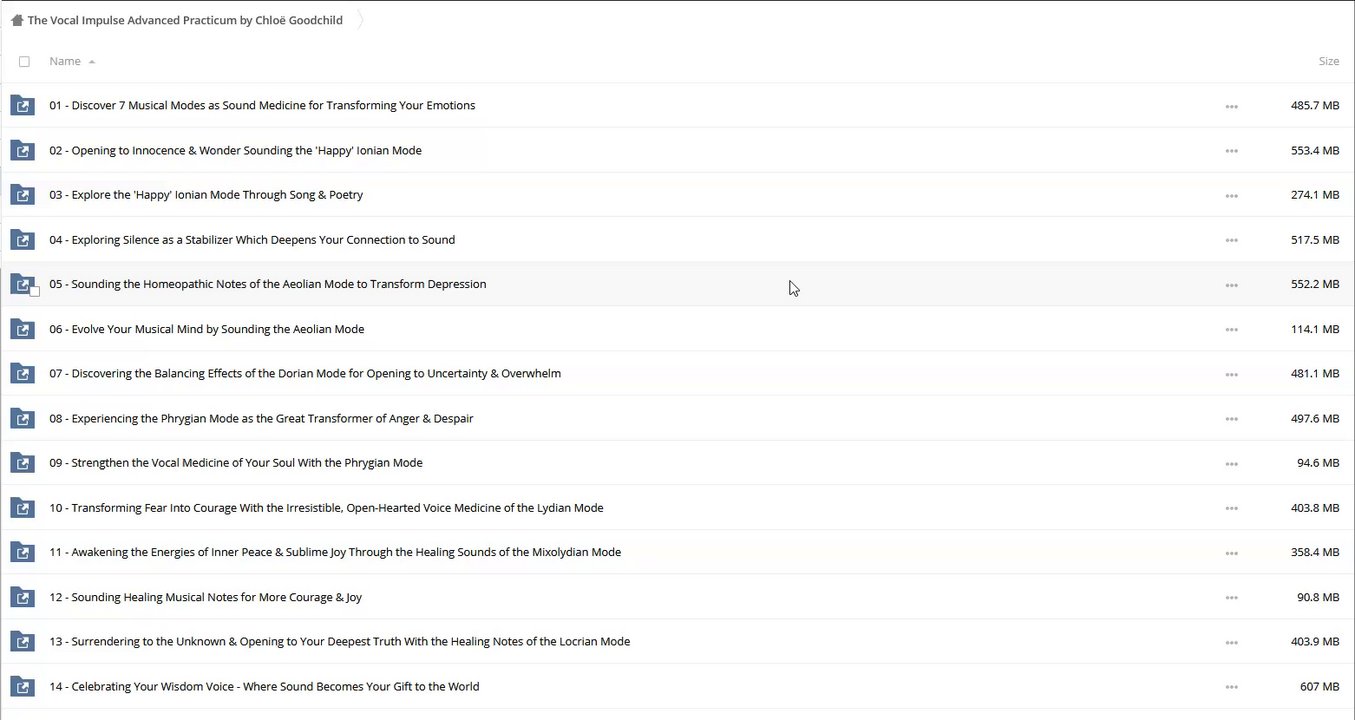Open The Vocal Impulse Advanced Practicum breadcrumb
1355x720 pixels.
pos(185,20)
